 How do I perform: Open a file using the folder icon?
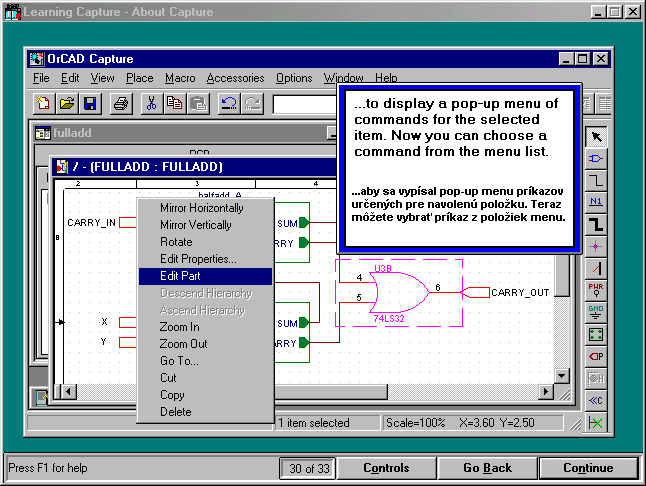[x=67, y=103]
